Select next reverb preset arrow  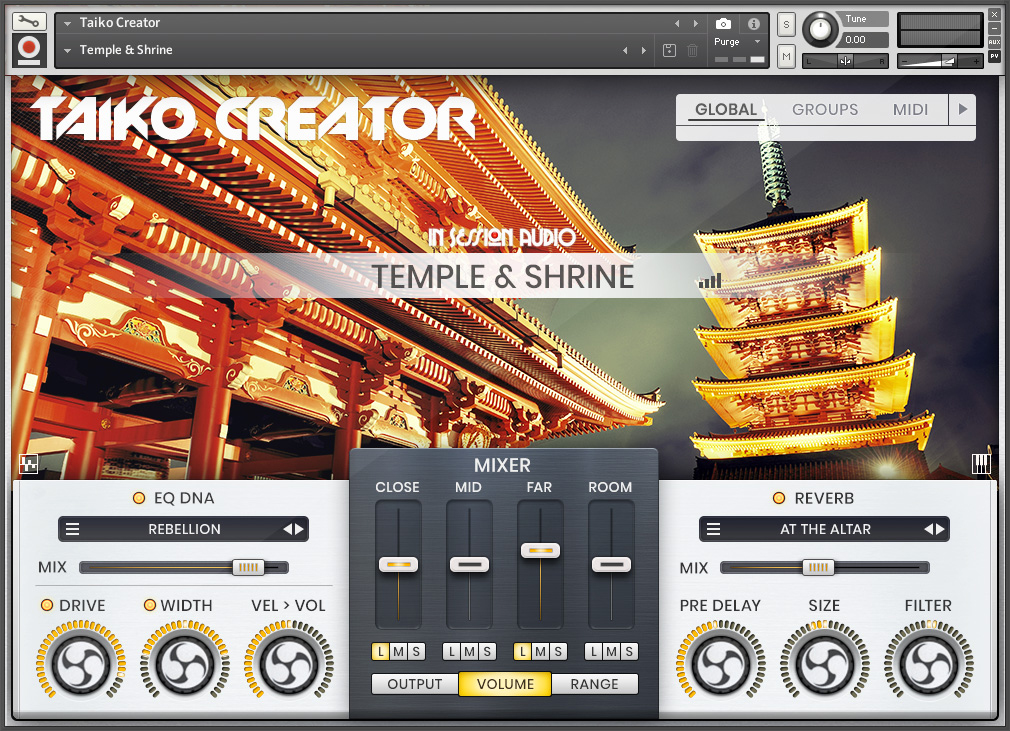click(940, 529)
